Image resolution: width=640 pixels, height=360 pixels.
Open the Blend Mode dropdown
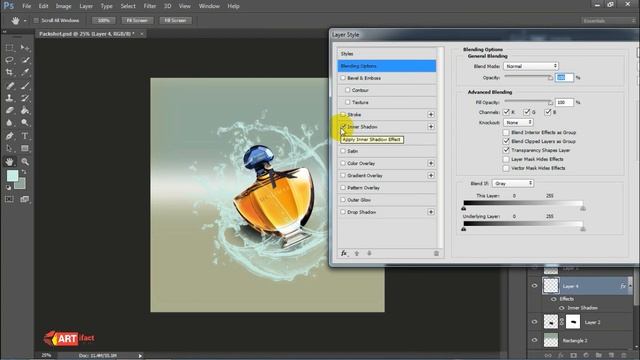[531, 66]
